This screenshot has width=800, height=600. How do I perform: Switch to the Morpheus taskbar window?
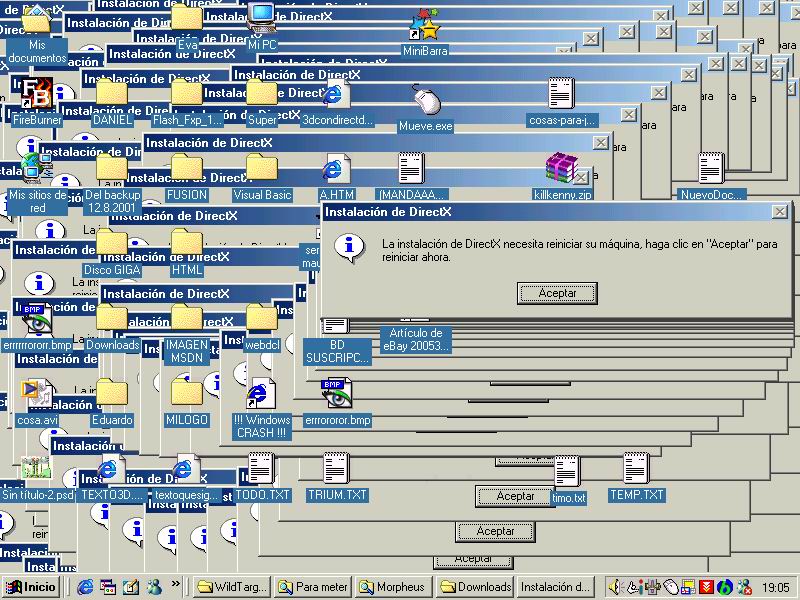coord(394,587)
